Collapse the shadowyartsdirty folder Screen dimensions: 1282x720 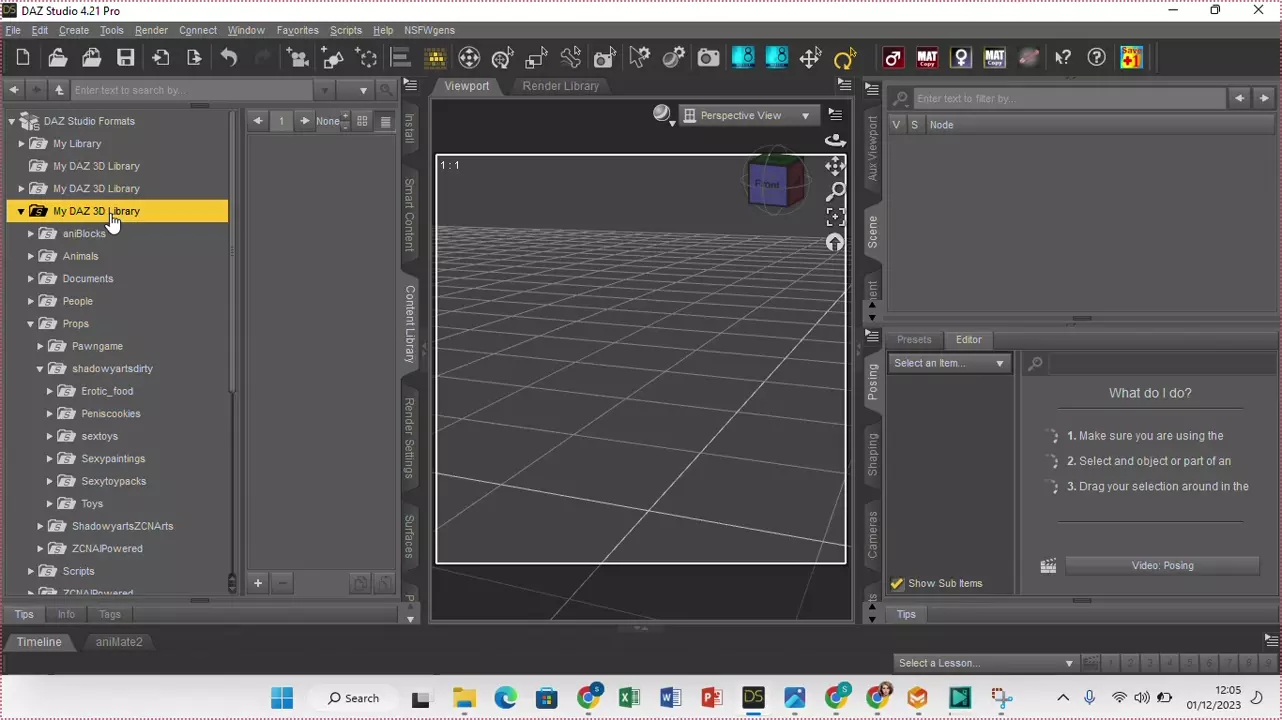(x=40, y=369)
